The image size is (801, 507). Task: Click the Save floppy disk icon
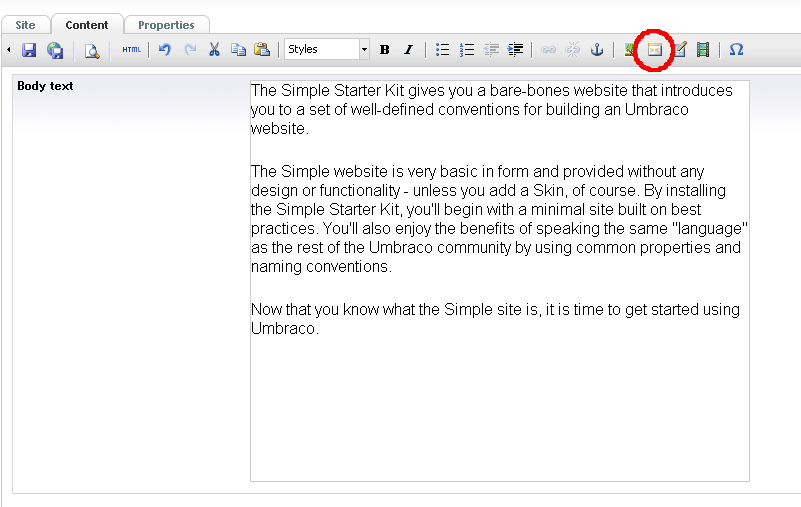(29, 50)
